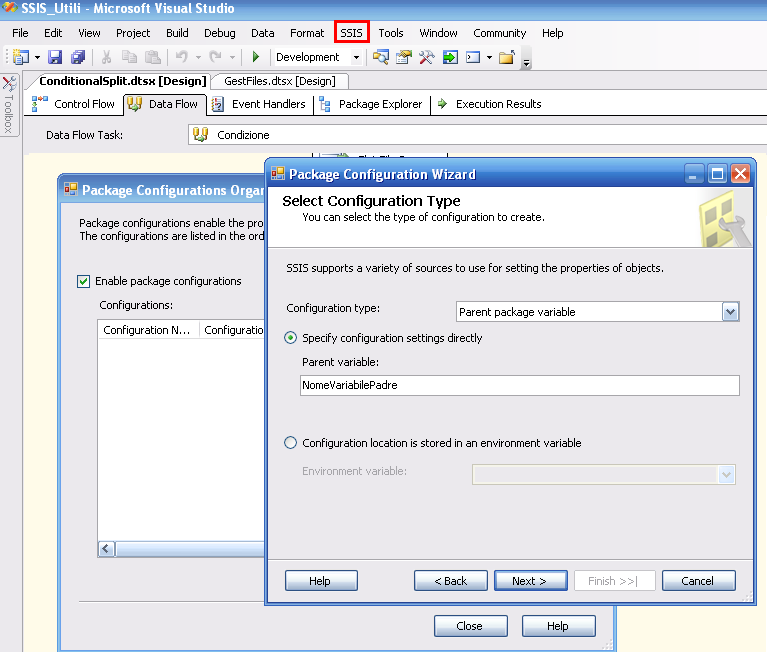Click the configurations list left scroll arrow
Viewport: 767px width, 652px height.
(x=106, y=549)
